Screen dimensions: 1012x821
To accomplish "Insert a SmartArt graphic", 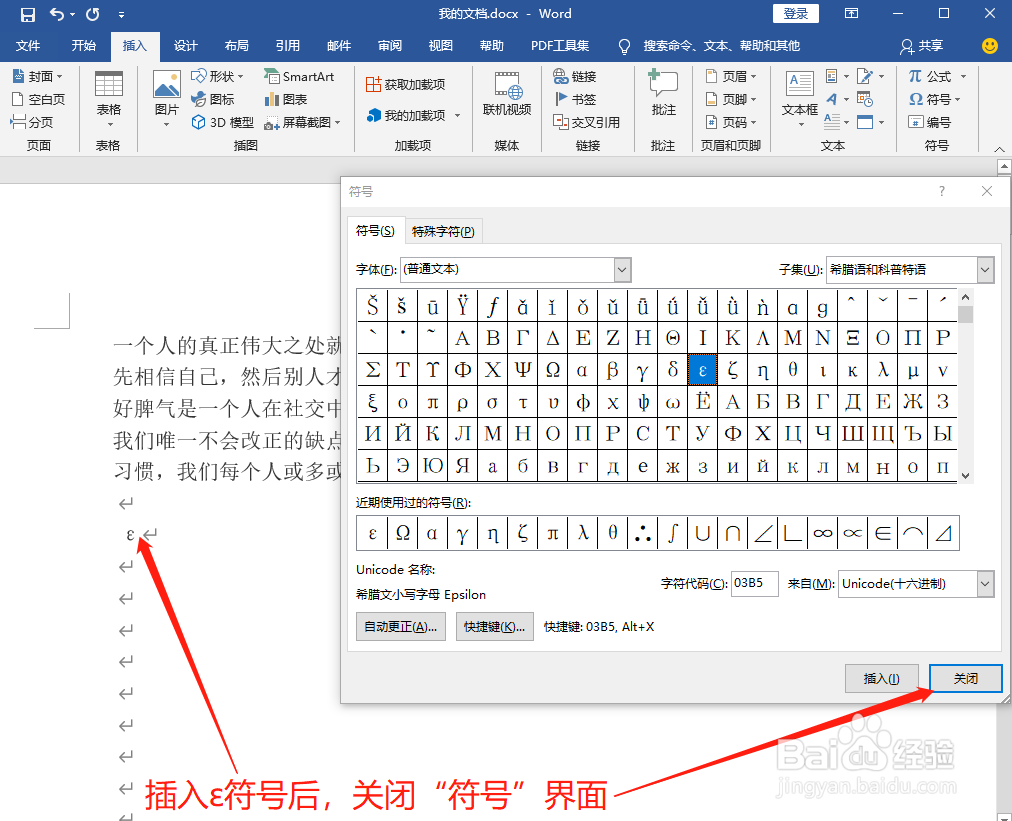I will (x=299, y=76).
